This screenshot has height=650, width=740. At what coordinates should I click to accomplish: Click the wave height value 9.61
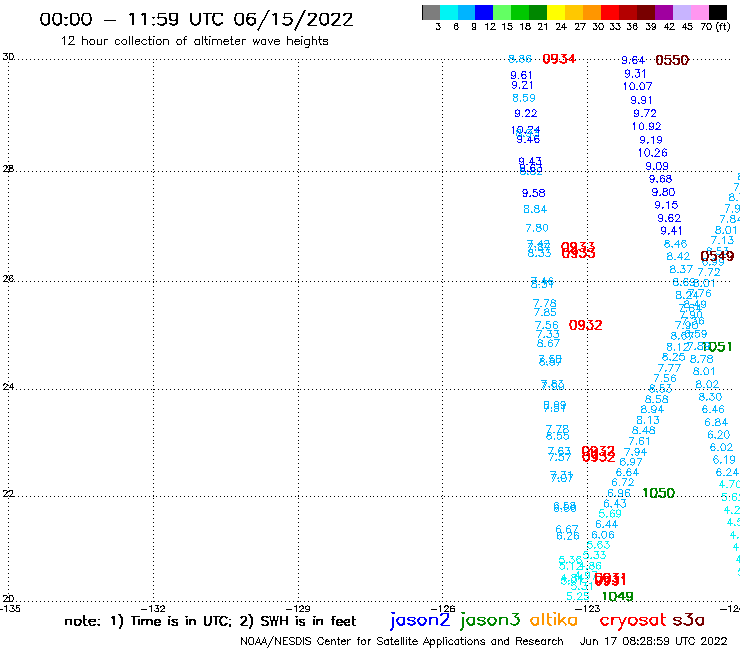(x=521, y=75)
